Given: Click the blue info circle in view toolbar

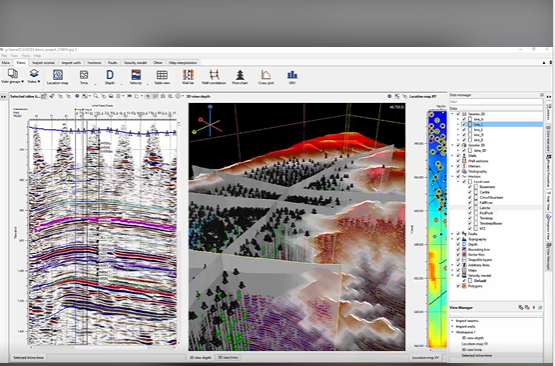Looking at the screenshot, I should tap(77, 96).
